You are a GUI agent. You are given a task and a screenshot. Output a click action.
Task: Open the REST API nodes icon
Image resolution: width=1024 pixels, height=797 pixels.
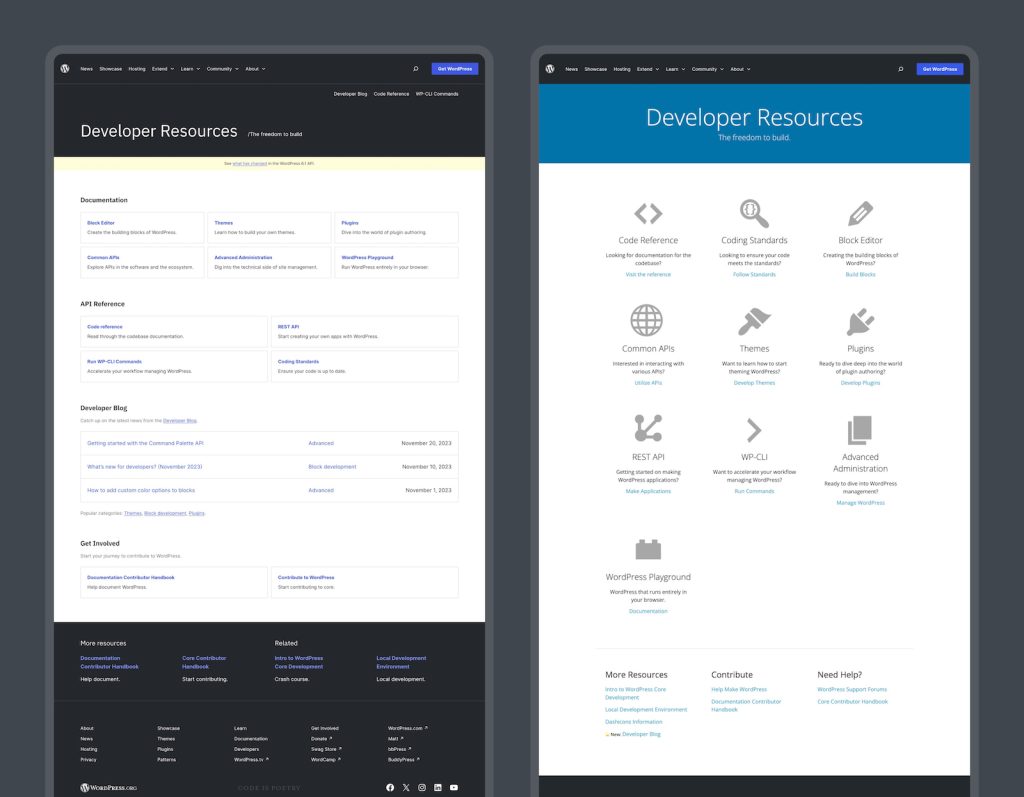(648, 429)
